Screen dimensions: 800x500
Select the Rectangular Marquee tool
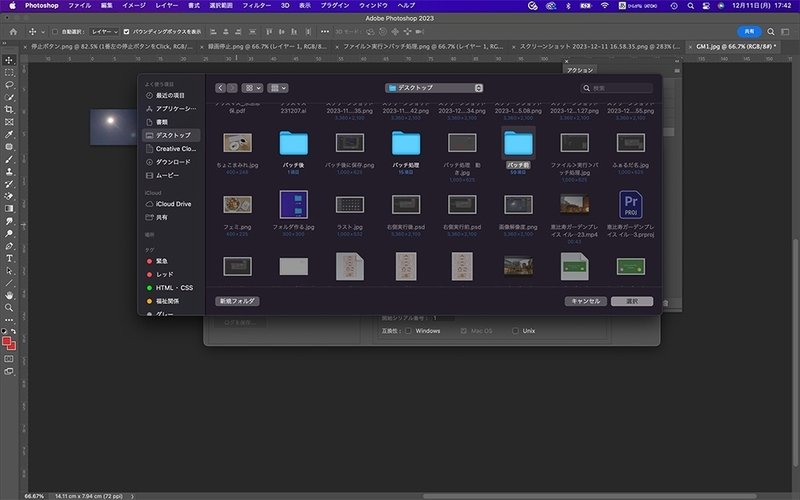click(x=9, y=72)
